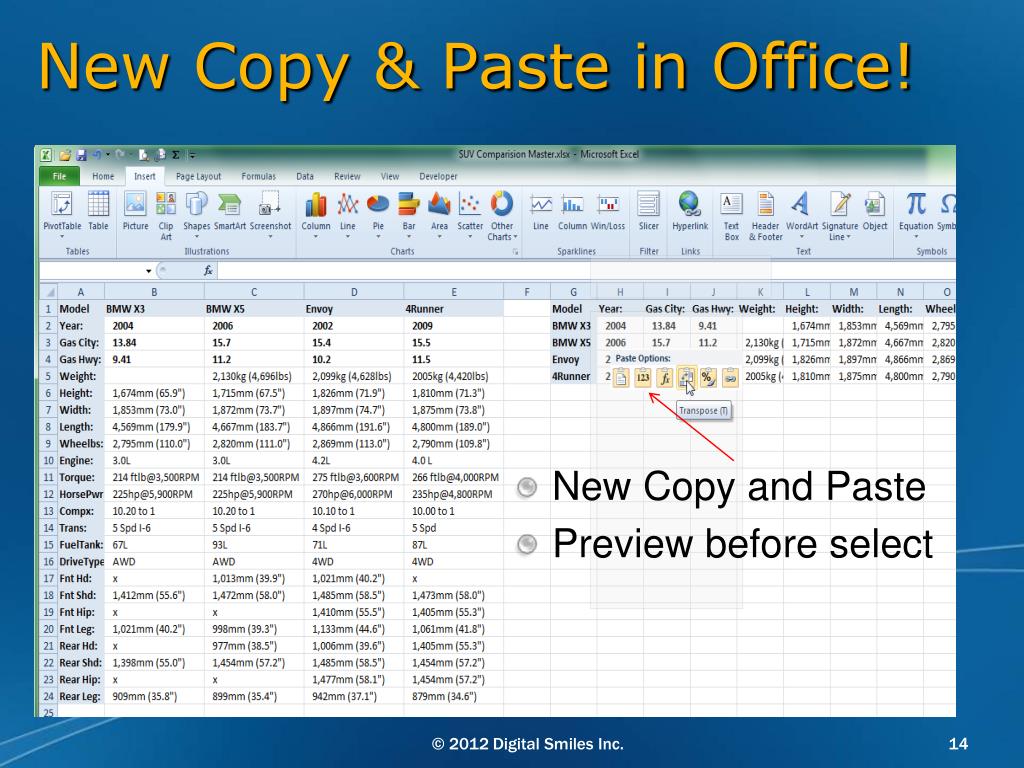Viewport: 1024px width, 768px height.
Task: Switch to the View tab
Action: (390, 176)
